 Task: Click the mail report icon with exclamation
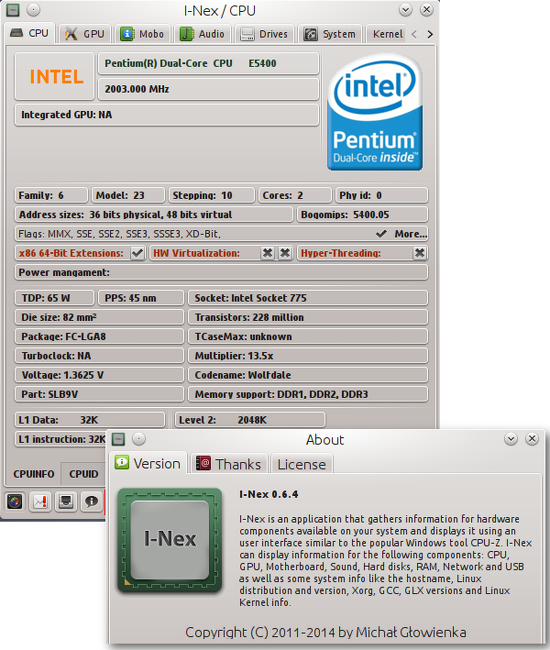[40, 502]
